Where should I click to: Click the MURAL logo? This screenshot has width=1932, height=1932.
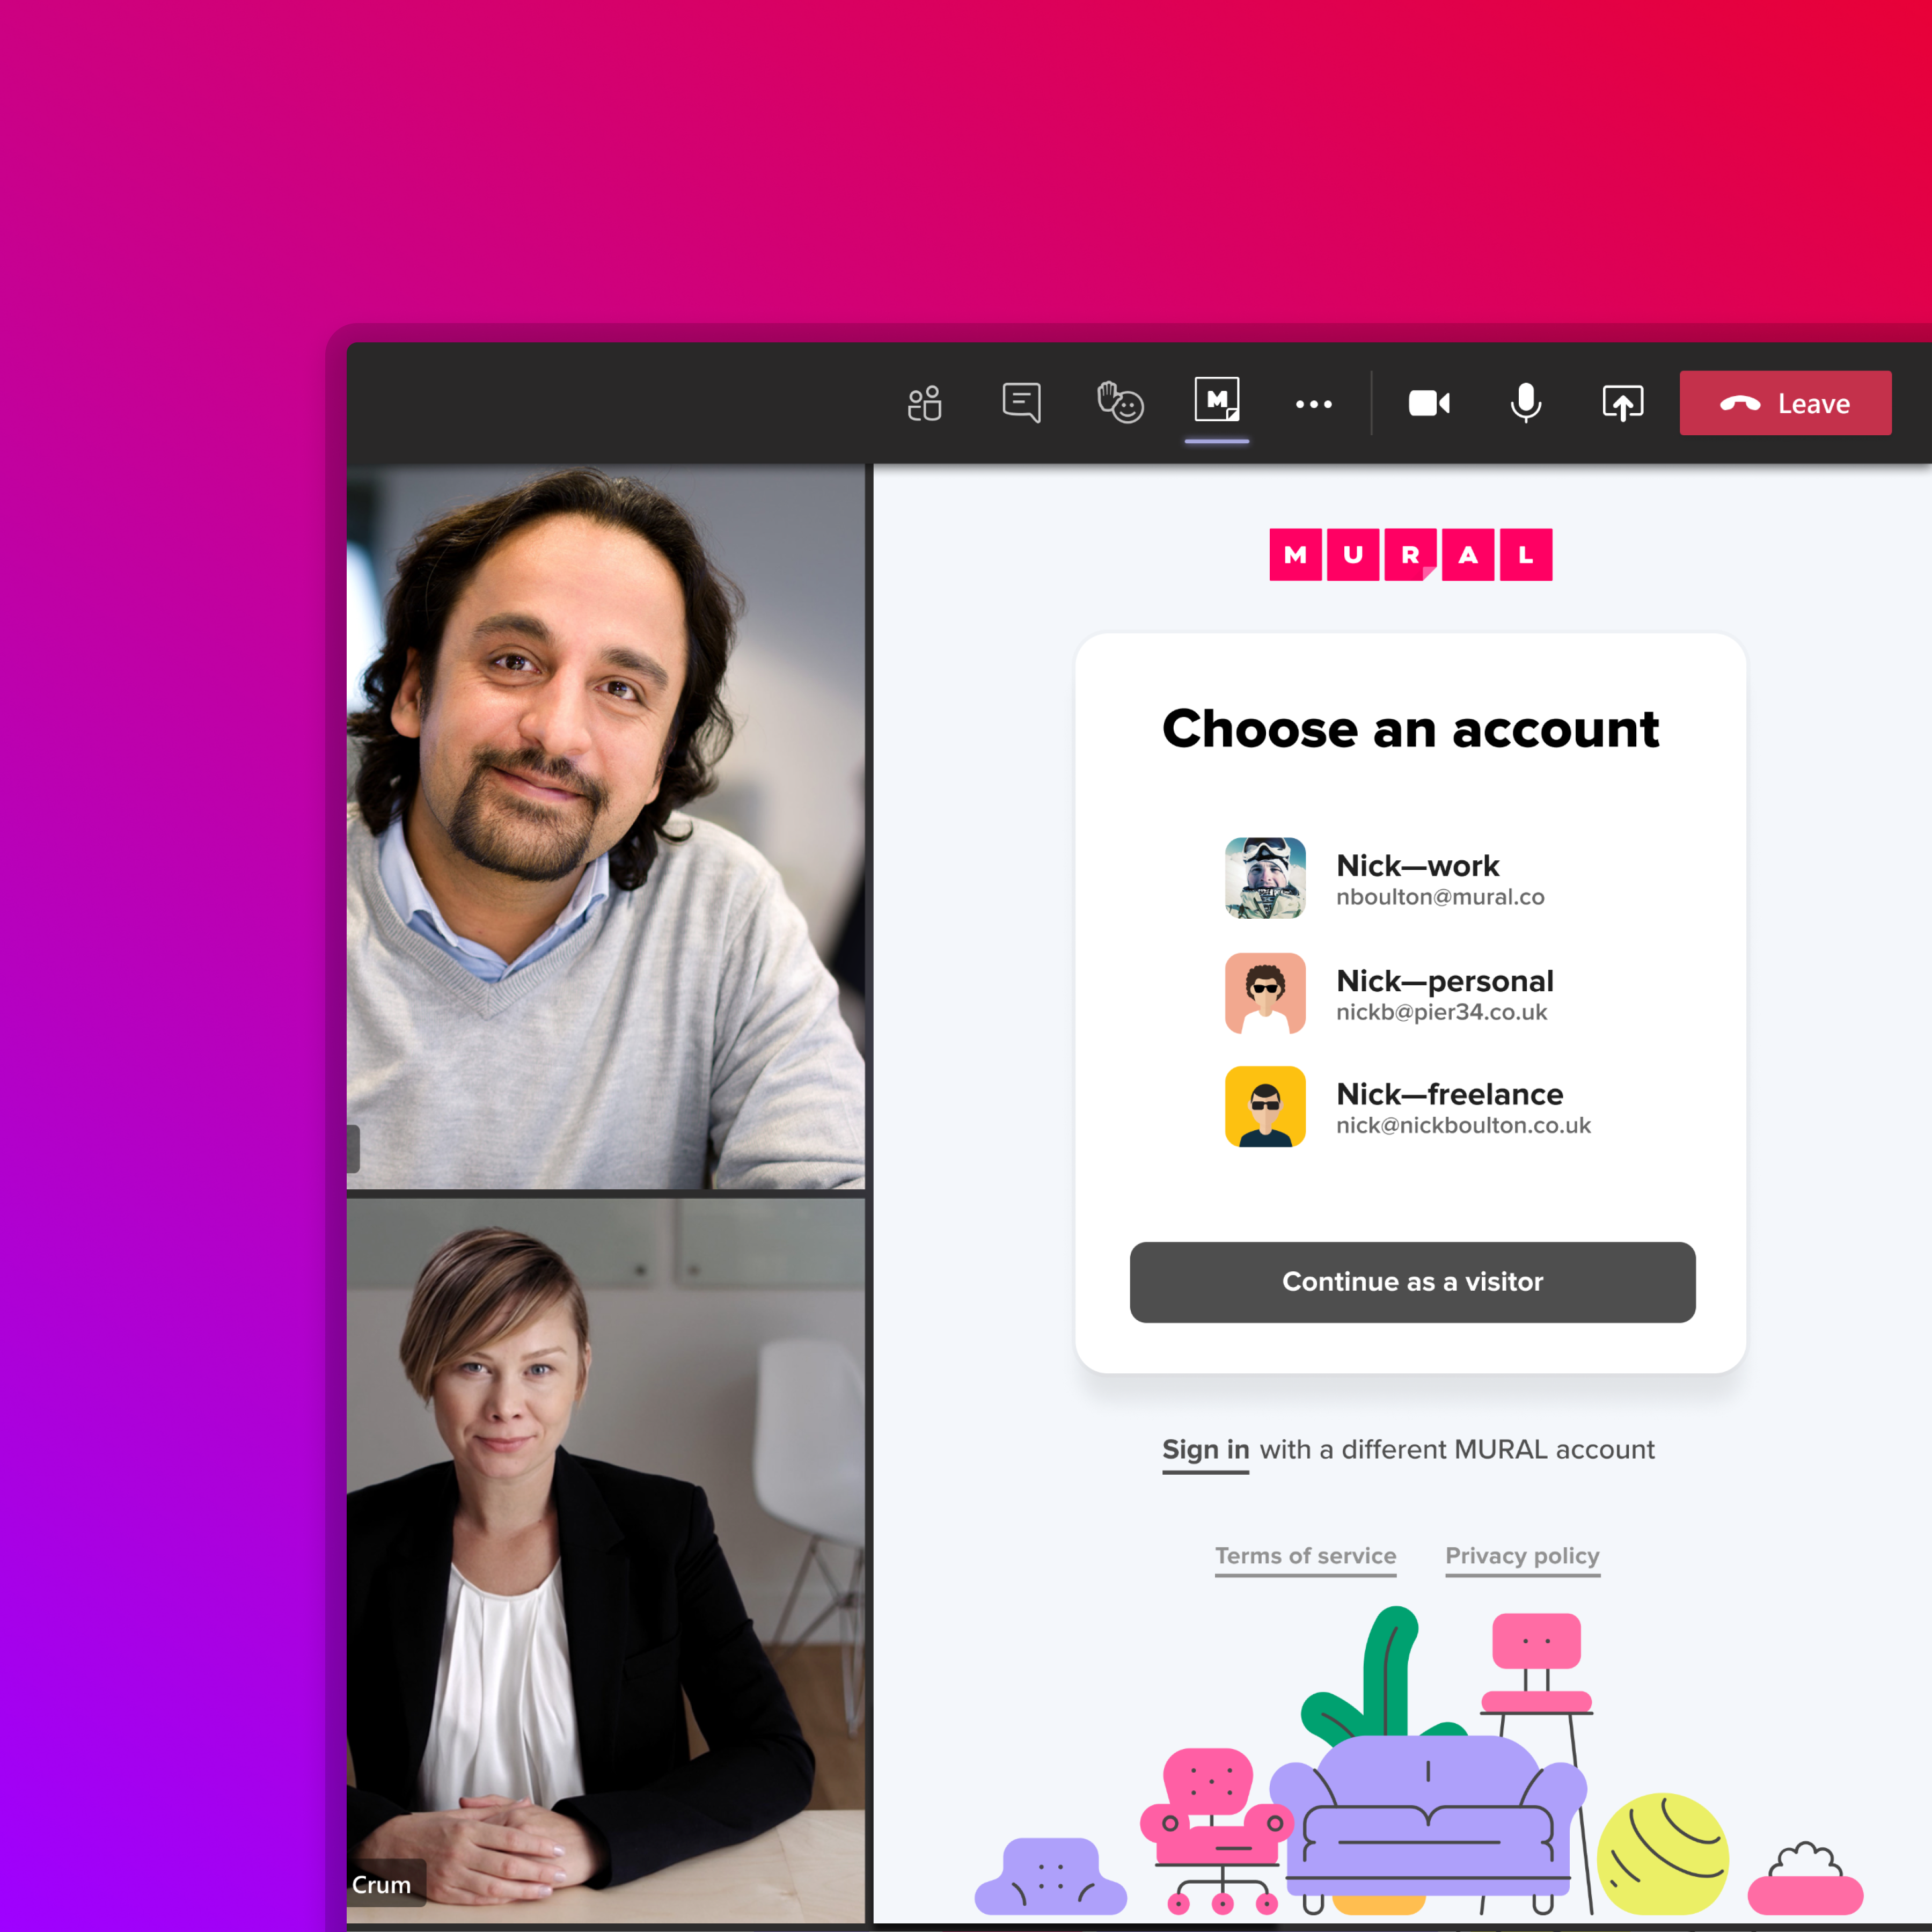[1410, 555]
